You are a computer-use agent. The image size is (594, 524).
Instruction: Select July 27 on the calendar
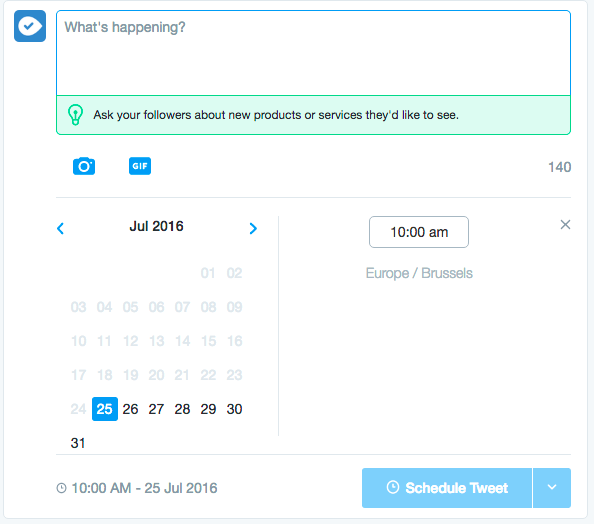pyautogui.click(x=156, y=409)
